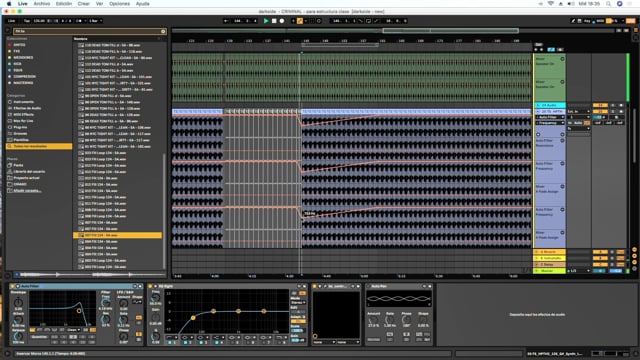640x360 pixels.
Task: Open Packs in the browser places
Action: [18, 165]
